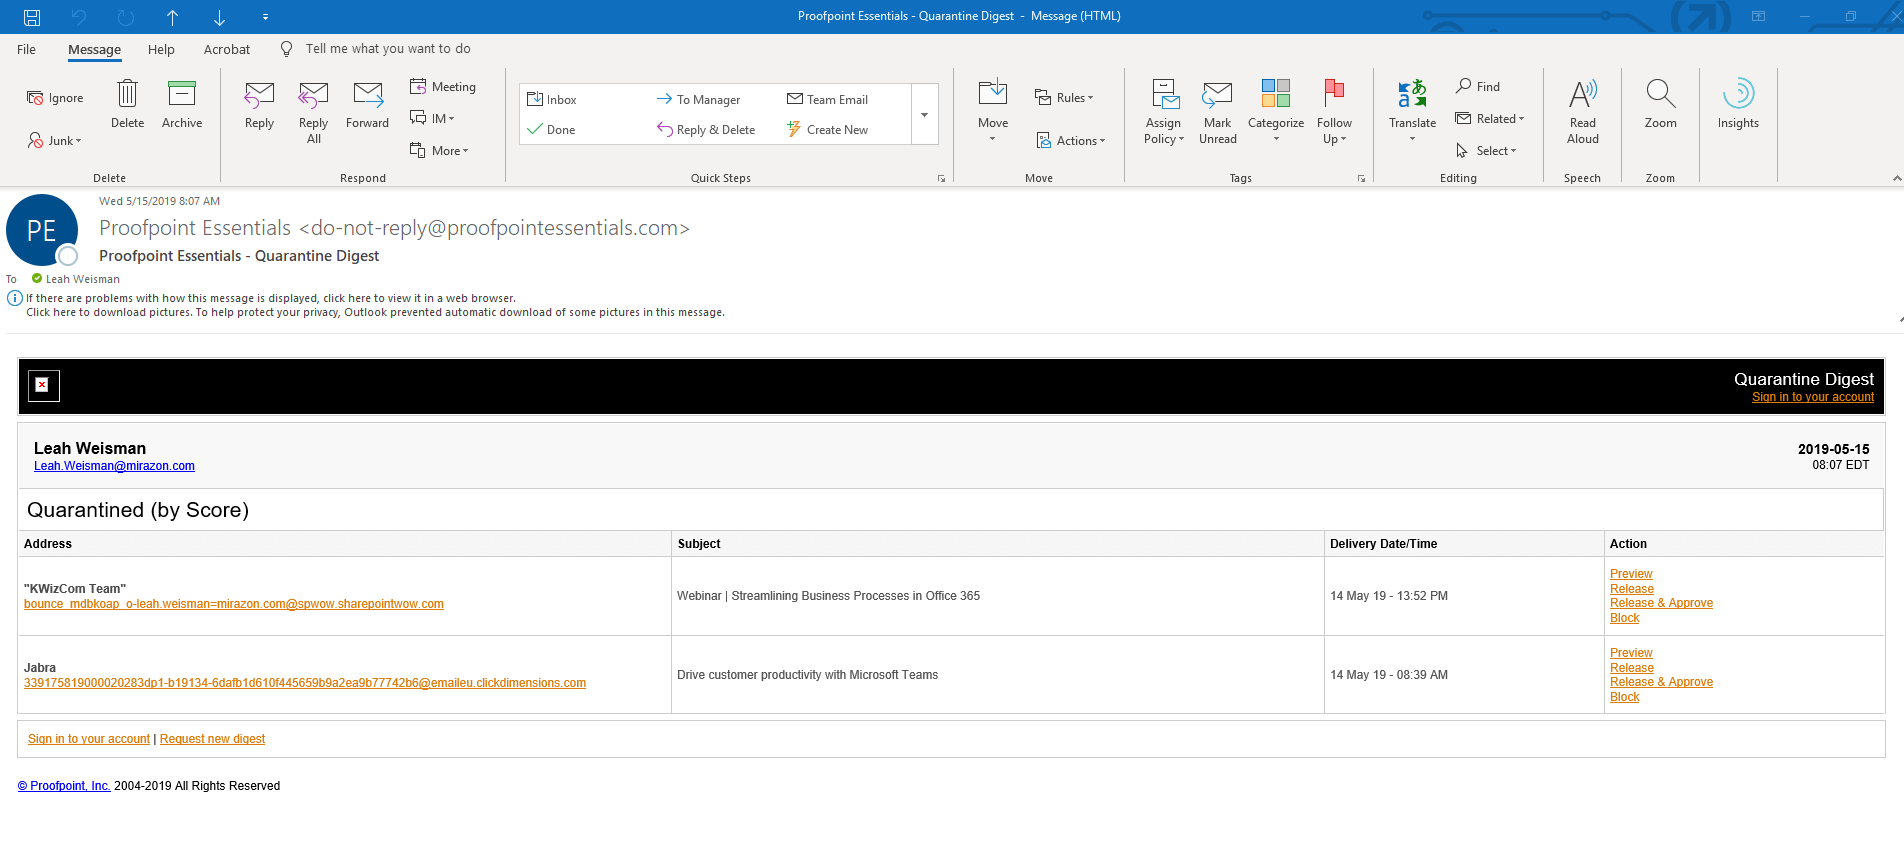Image resolution: width=1904 pixels, height=842 pixels.
Task: Go to the next item with down arrow
Action: click(x=219, y=17)
